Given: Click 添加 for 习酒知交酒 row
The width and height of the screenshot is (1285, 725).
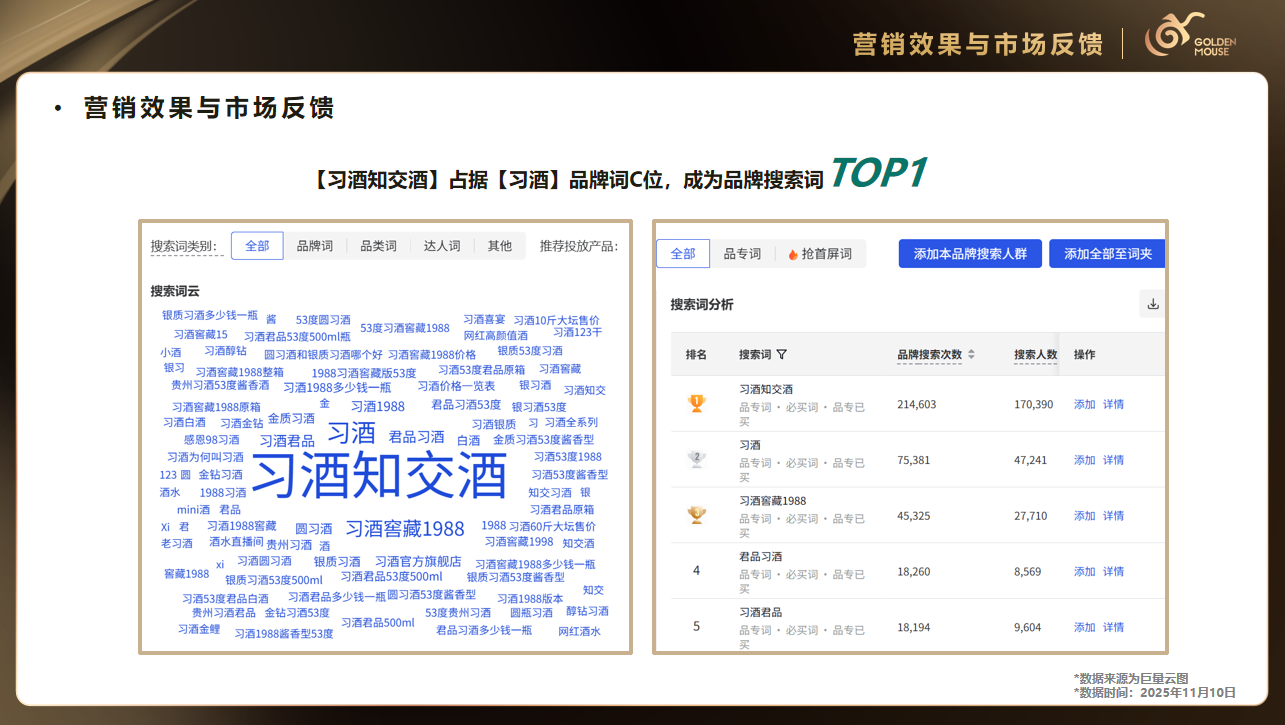Looking at the screenshot, I should pyautogui.click(x=1084, y=404).
